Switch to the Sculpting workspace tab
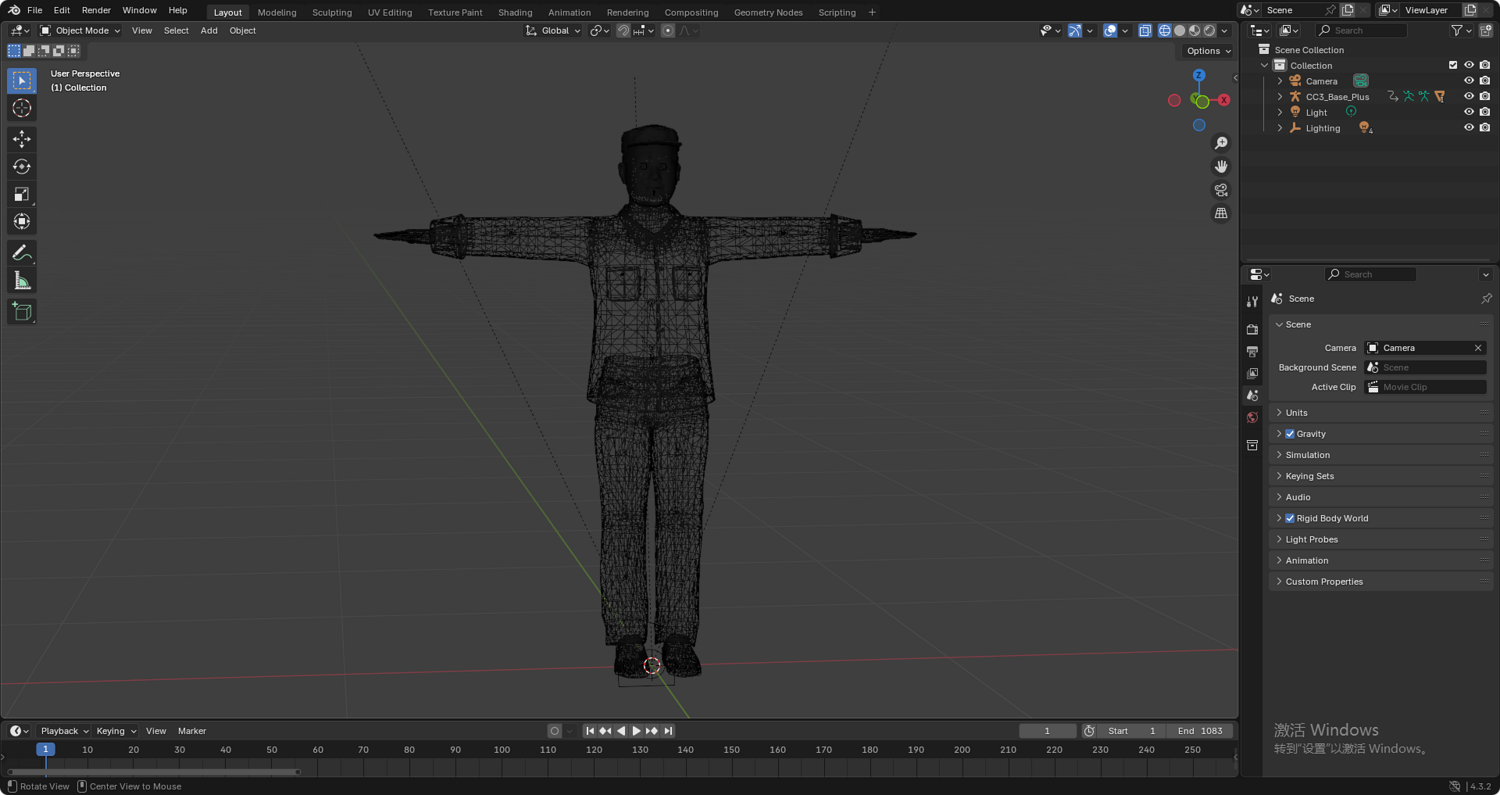Screen dimensions: 1500x795 (331, 12)
